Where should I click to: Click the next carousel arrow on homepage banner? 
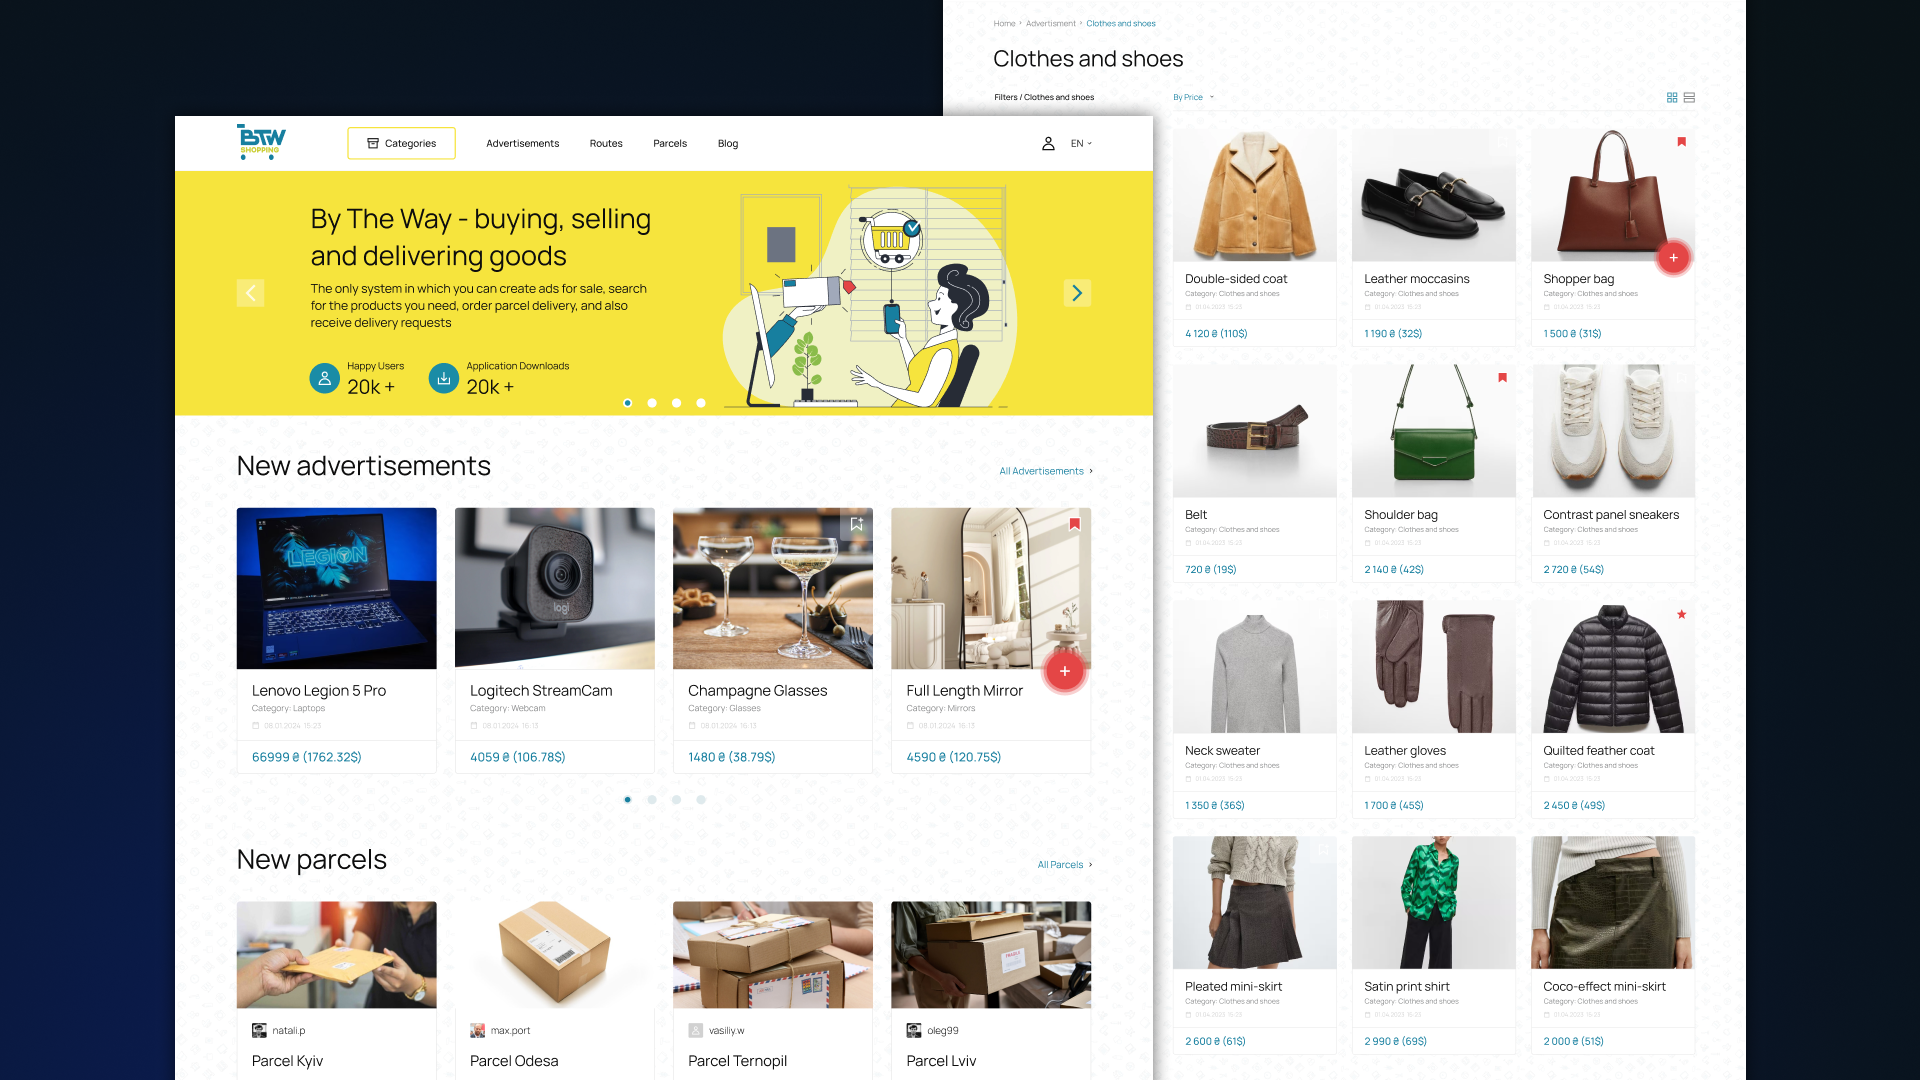pos(1077,293)
